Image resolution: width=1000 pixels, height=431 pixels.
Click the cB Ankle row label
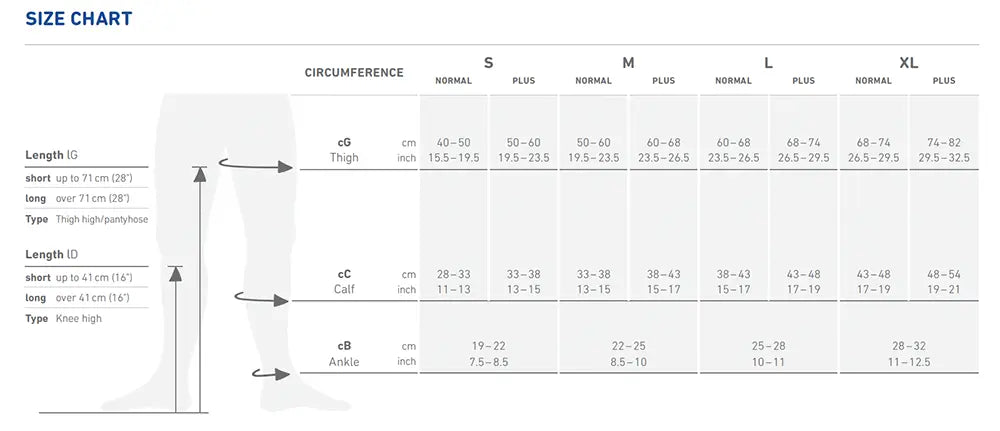(x=344, y=354)
